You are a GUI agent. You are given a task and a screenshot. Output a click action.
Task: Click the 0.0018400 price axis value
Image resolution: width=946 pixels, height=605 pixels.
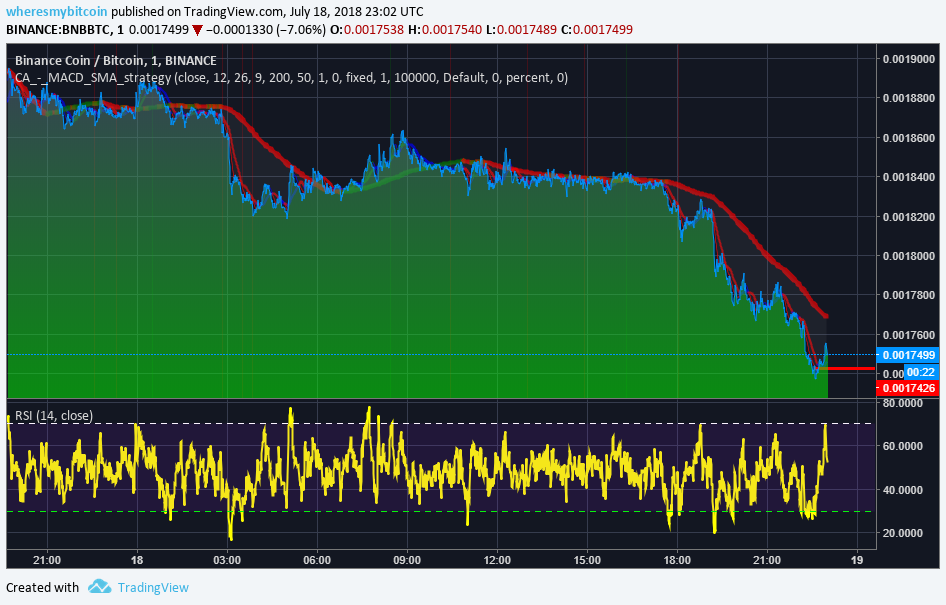(909, 177)
